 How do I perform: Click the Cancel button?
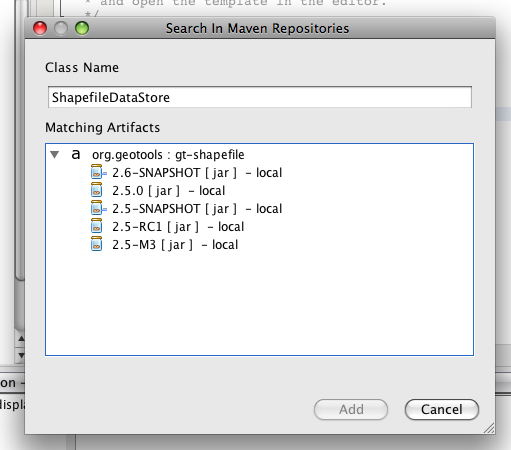[x=442, y=409]
